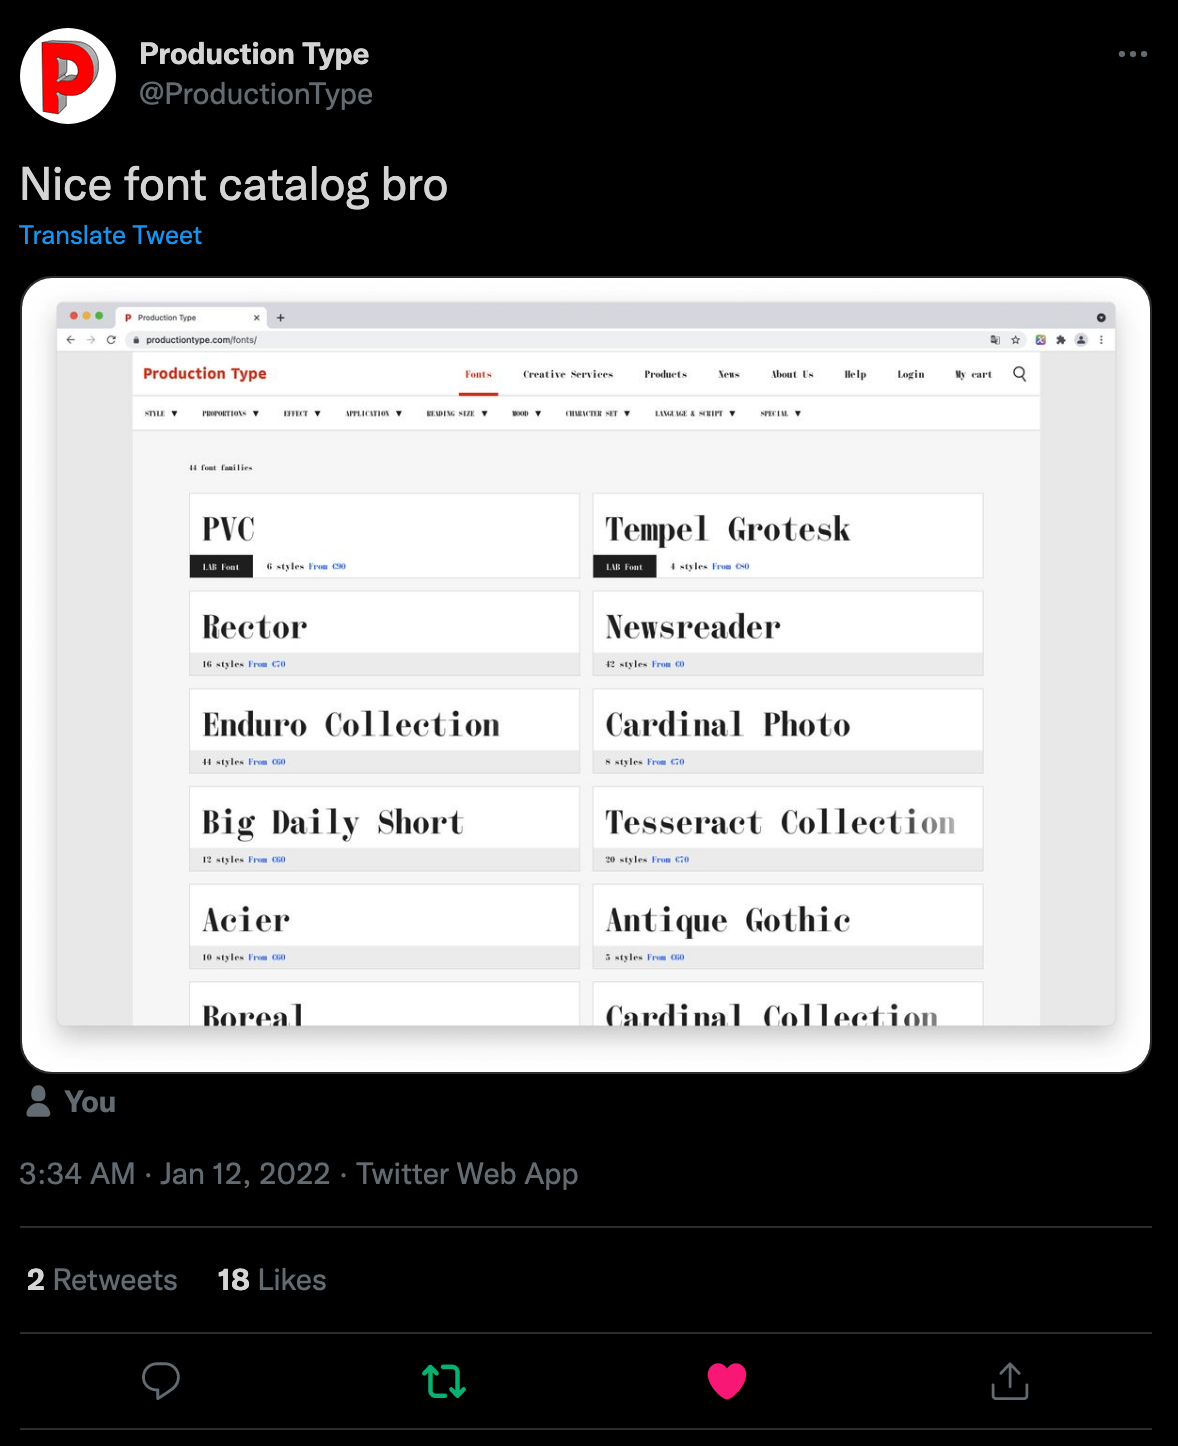
Task: Expand the Style filter dropdown
Action: pos(161,413)
